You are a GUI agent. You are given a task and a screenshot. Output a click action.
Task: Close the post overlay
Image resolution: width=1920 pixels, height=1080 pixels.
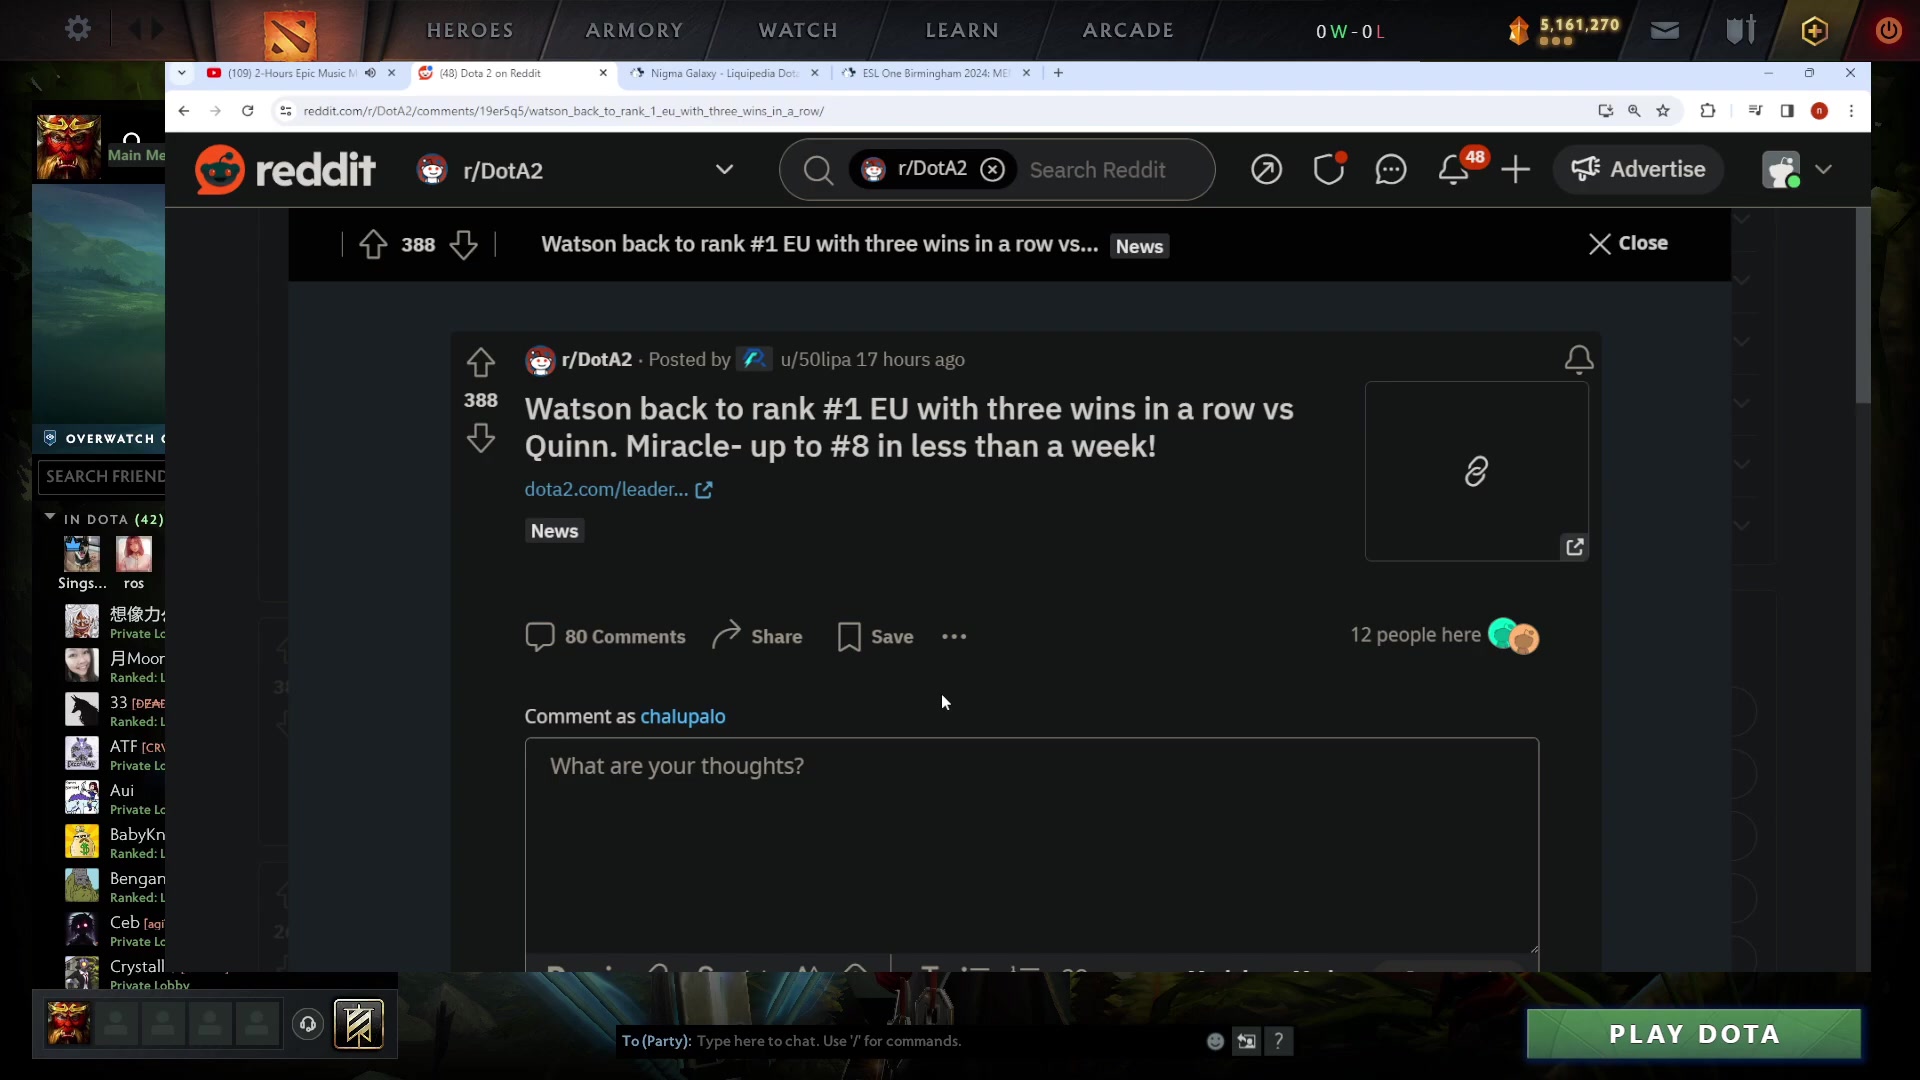[x=1628, y=244]
